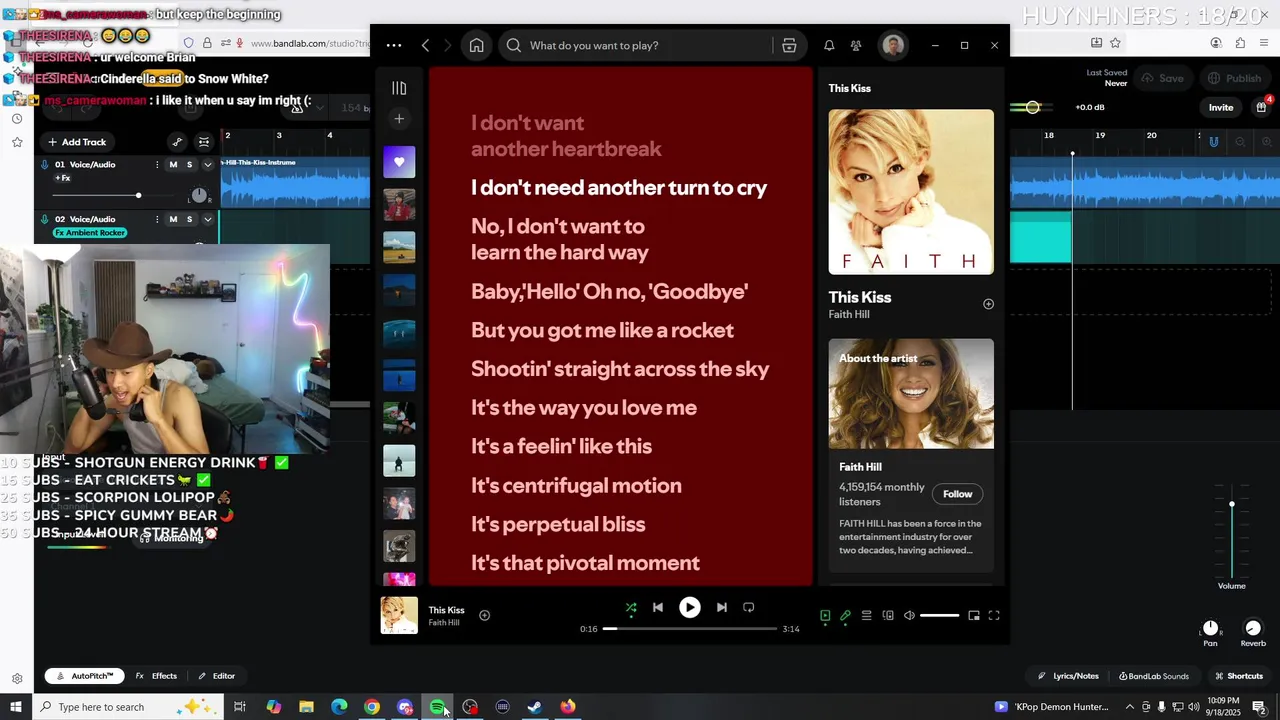
Task: Open Spotify browse icon in search bar
Action: click(x=789, y=45)
